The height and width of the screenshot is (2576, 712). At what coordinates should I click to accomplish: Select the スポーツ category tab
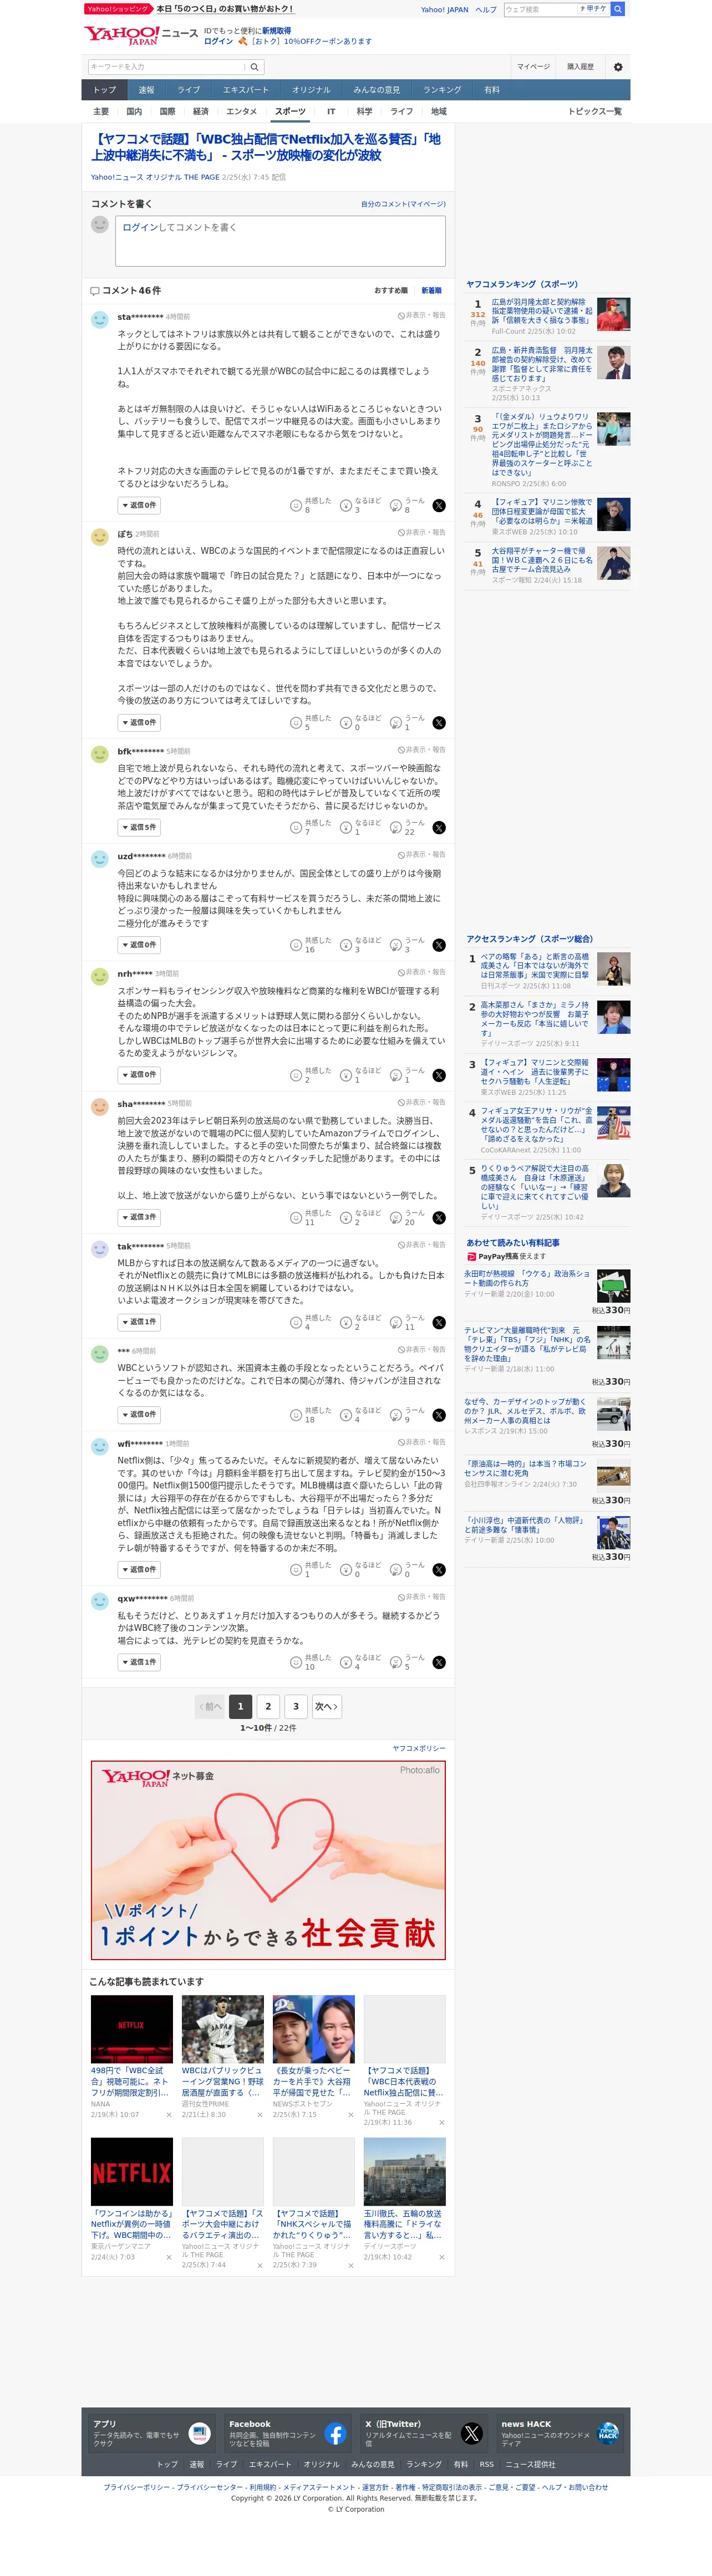(291, 112)
